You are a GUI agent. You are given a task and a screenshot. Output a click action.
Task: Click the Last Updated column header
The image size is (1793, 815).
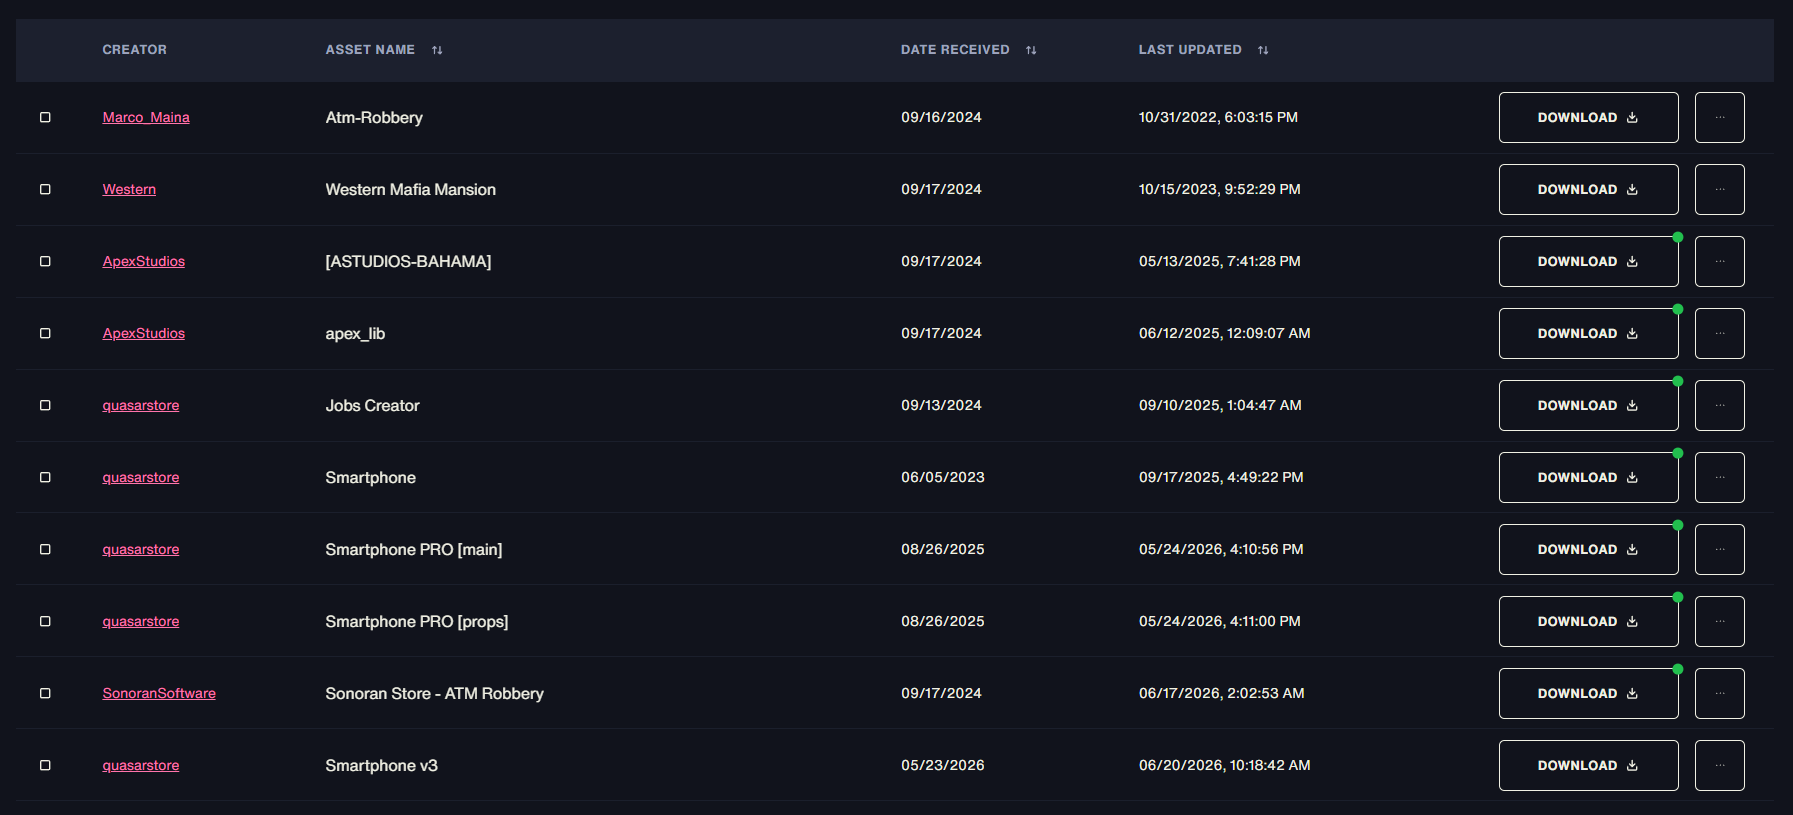[1190, 50]
